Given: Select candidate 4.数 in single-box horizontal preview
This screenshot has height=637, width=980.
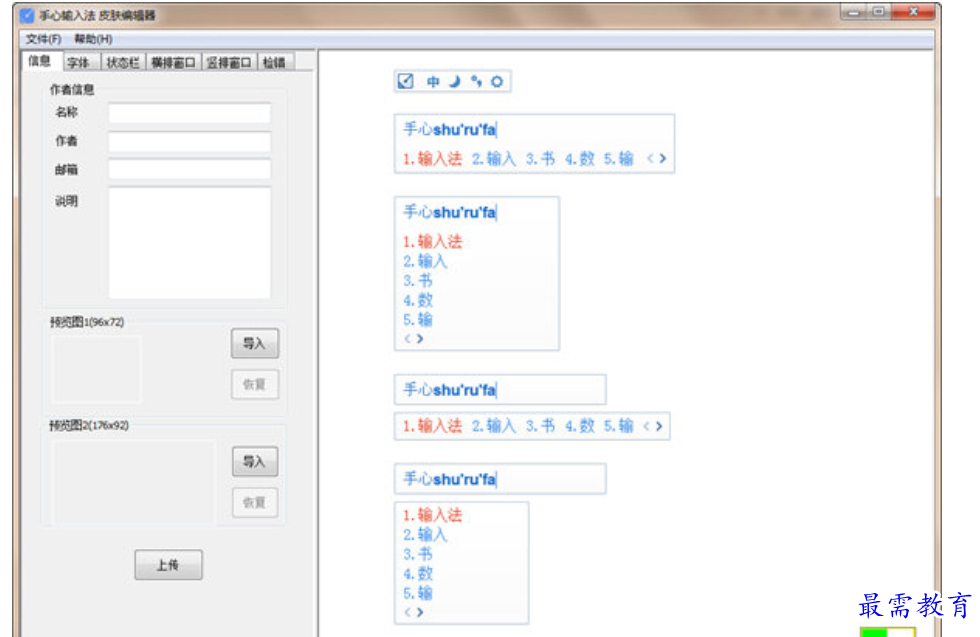Looking at the screenshot, I should point(579,159).
